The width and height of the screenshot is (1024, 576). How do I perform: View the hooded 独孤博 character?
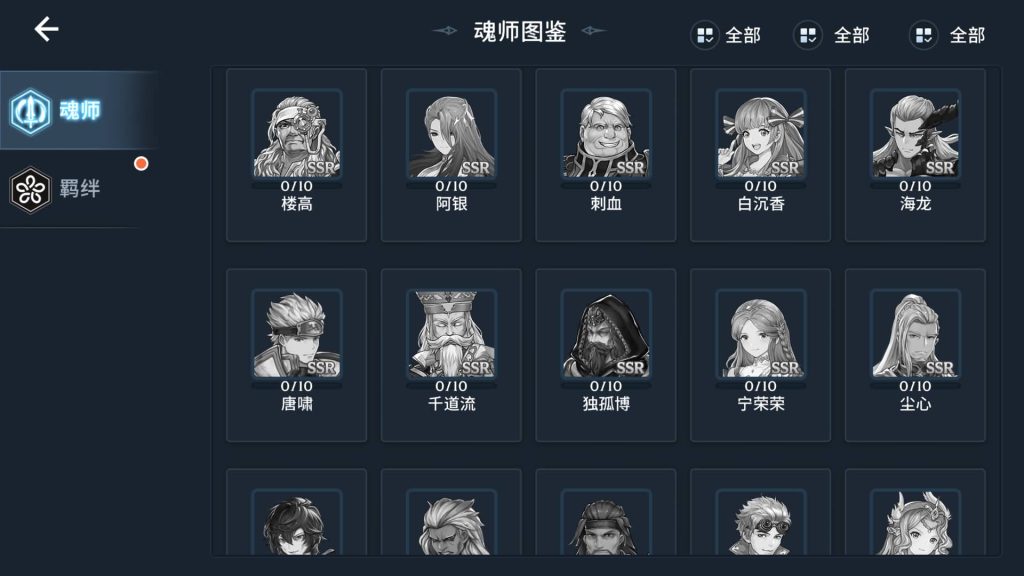(x=606, y=334)
